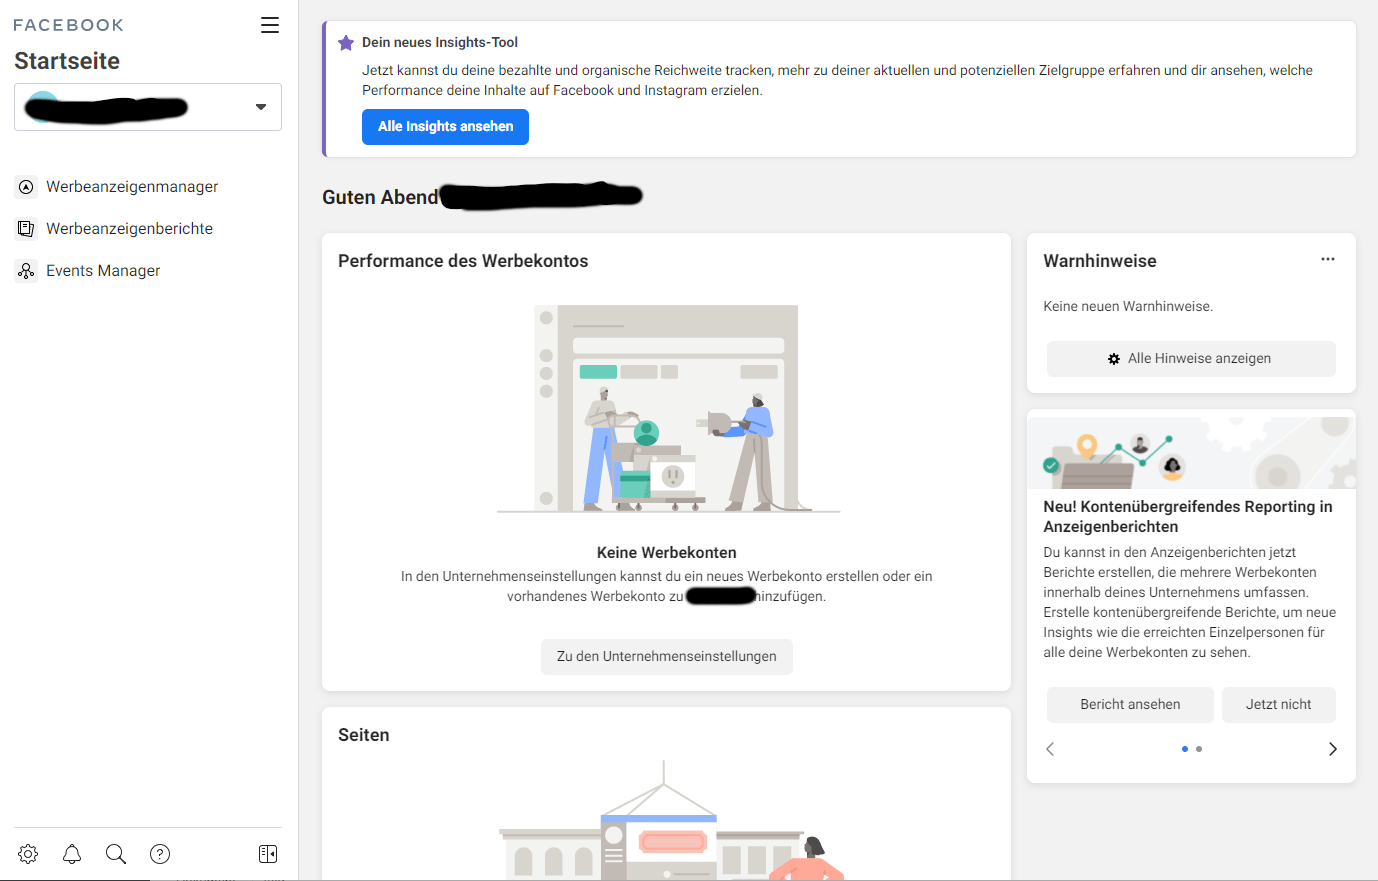The width and height of the screenshot is (1378, 881).
Task: Click the Werbeanzeigenberichte report icon
Action: click(x=26, y=229)
